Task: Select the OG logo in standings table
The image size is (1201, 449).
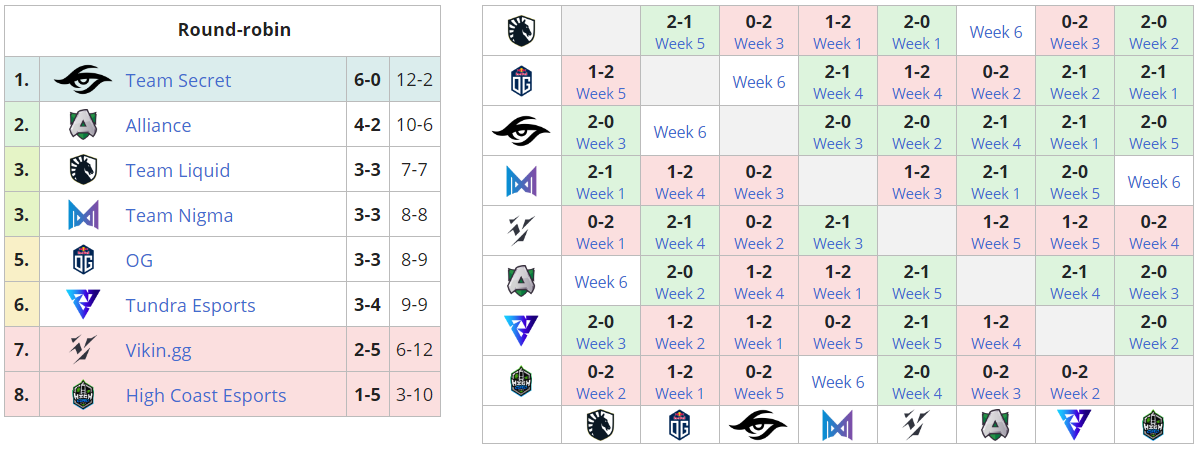Action: point(83,260)
